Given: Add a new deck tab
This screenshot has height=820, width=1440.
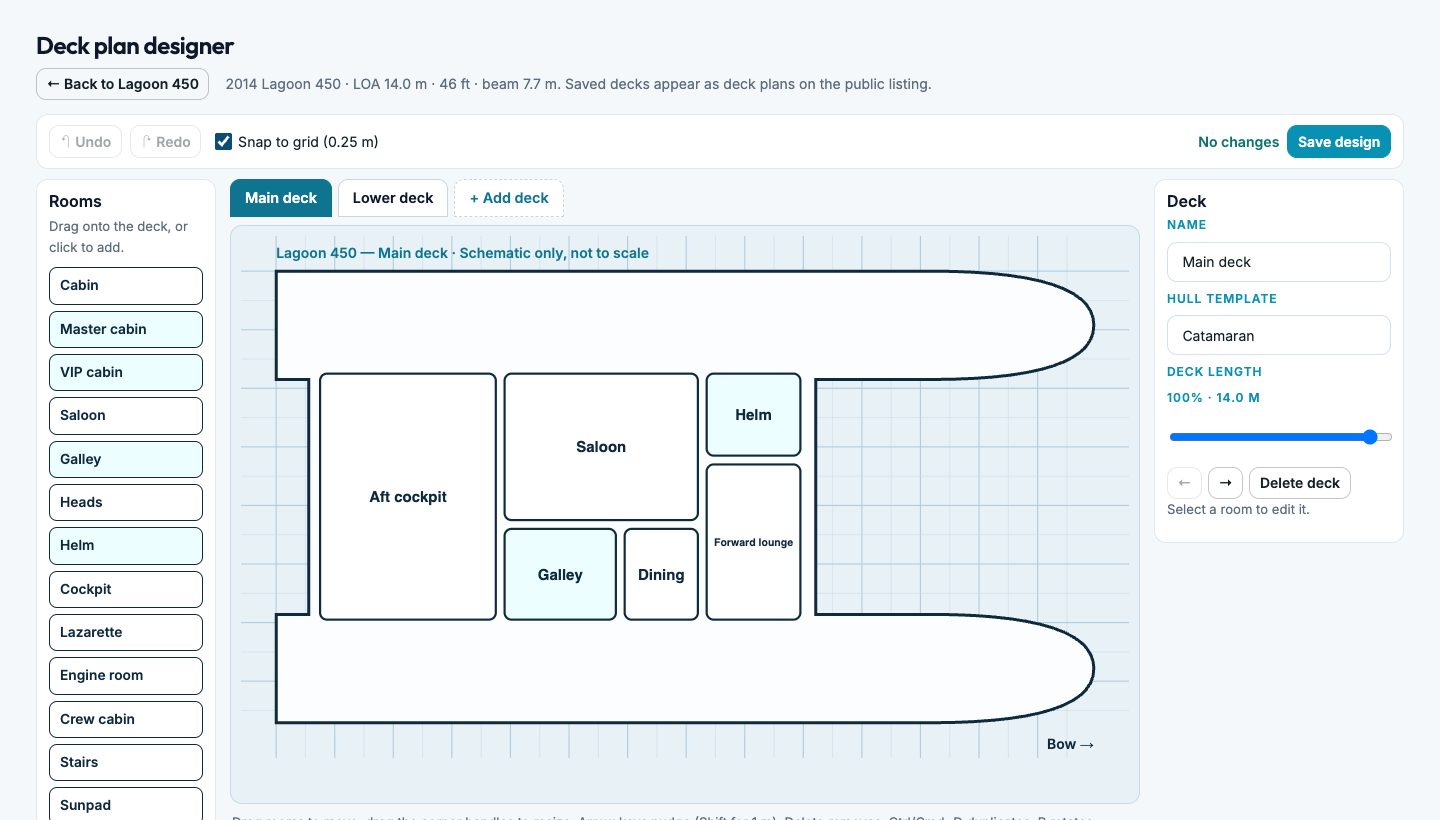Looking at the screenshot, I should click(509, 198).
